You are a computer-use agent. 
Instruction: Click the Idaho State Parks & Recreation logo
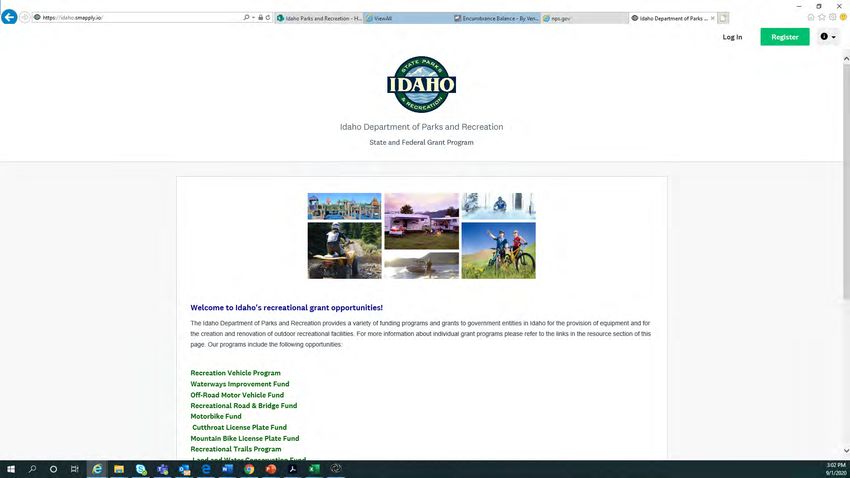pyautogui.click(x=421, y=84)
